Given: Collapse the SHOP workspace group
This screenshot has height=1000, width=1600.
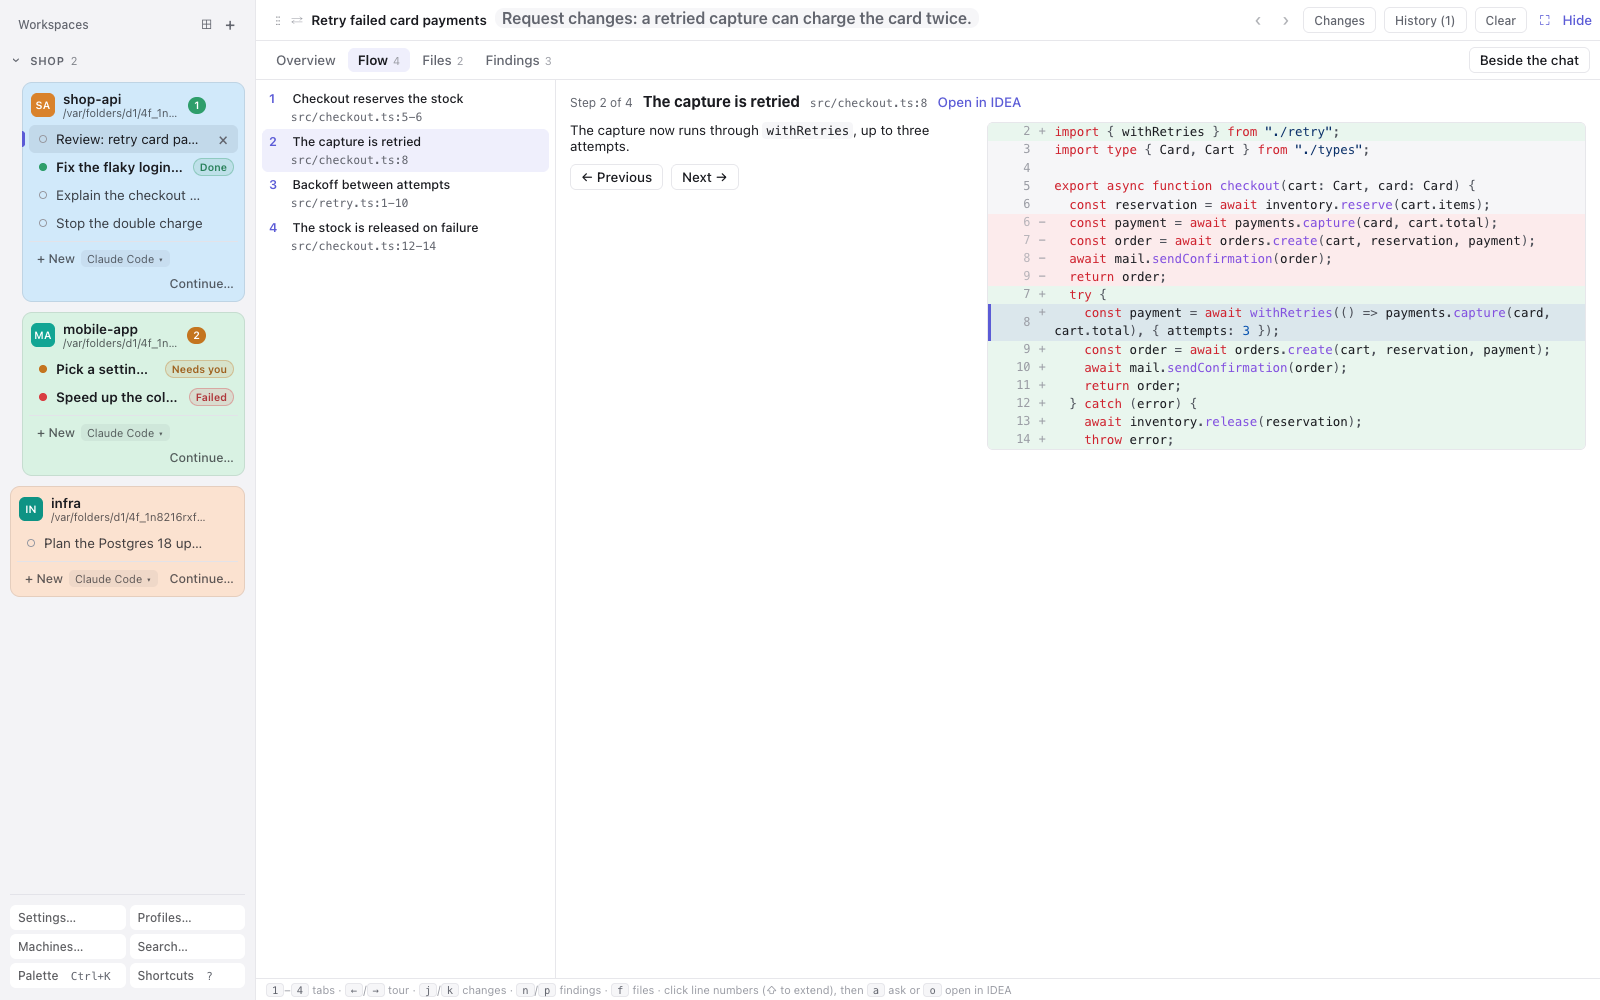Looking at the screenshot, I should (x=16, y=61).
